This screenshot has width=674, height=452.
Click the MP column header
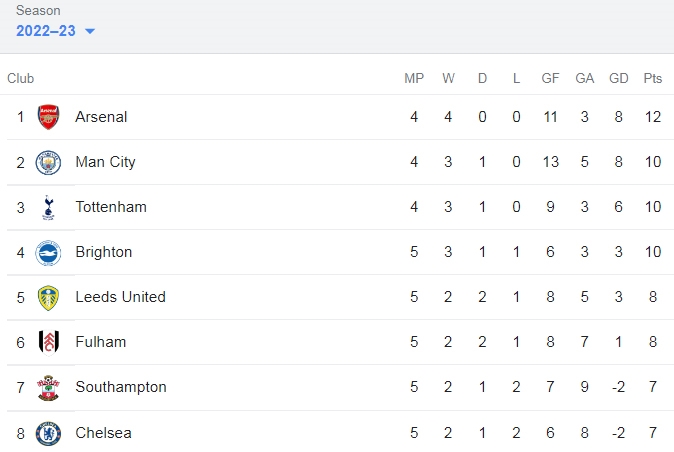coord(414,78)
